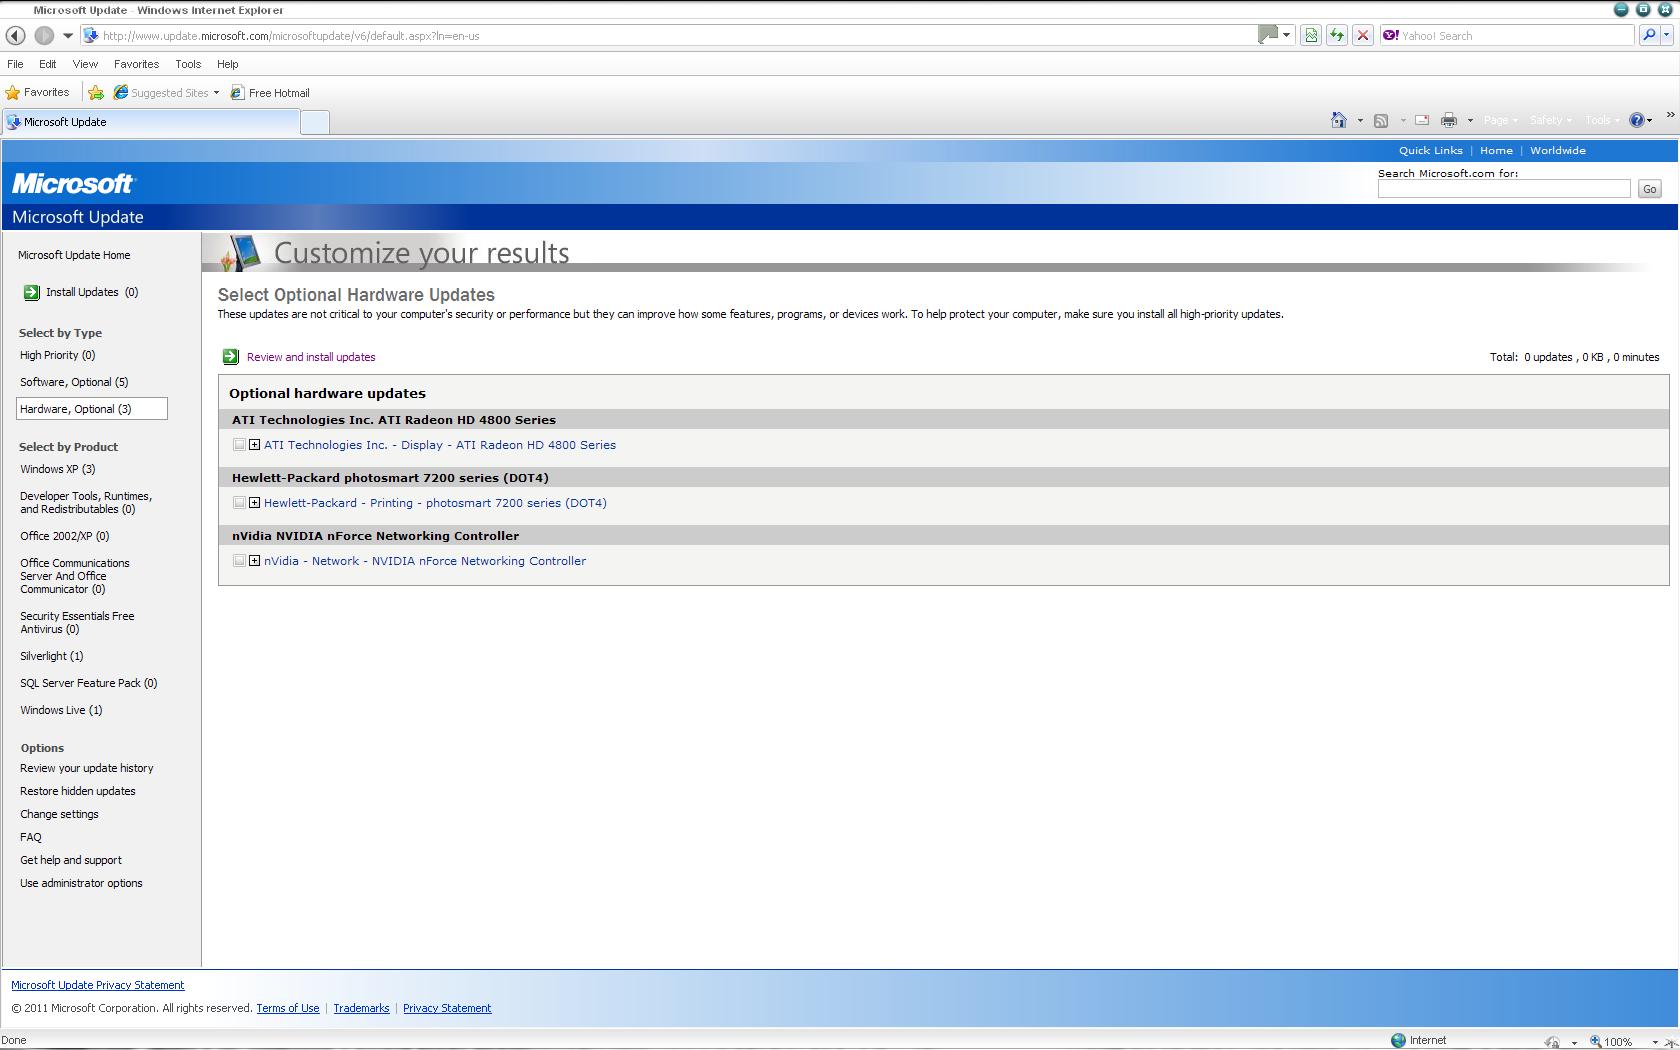Open the Page command bar menu
The width and height of the screenshot is (1680, 1050).
pyautogui.click(x=1501, y=121)
